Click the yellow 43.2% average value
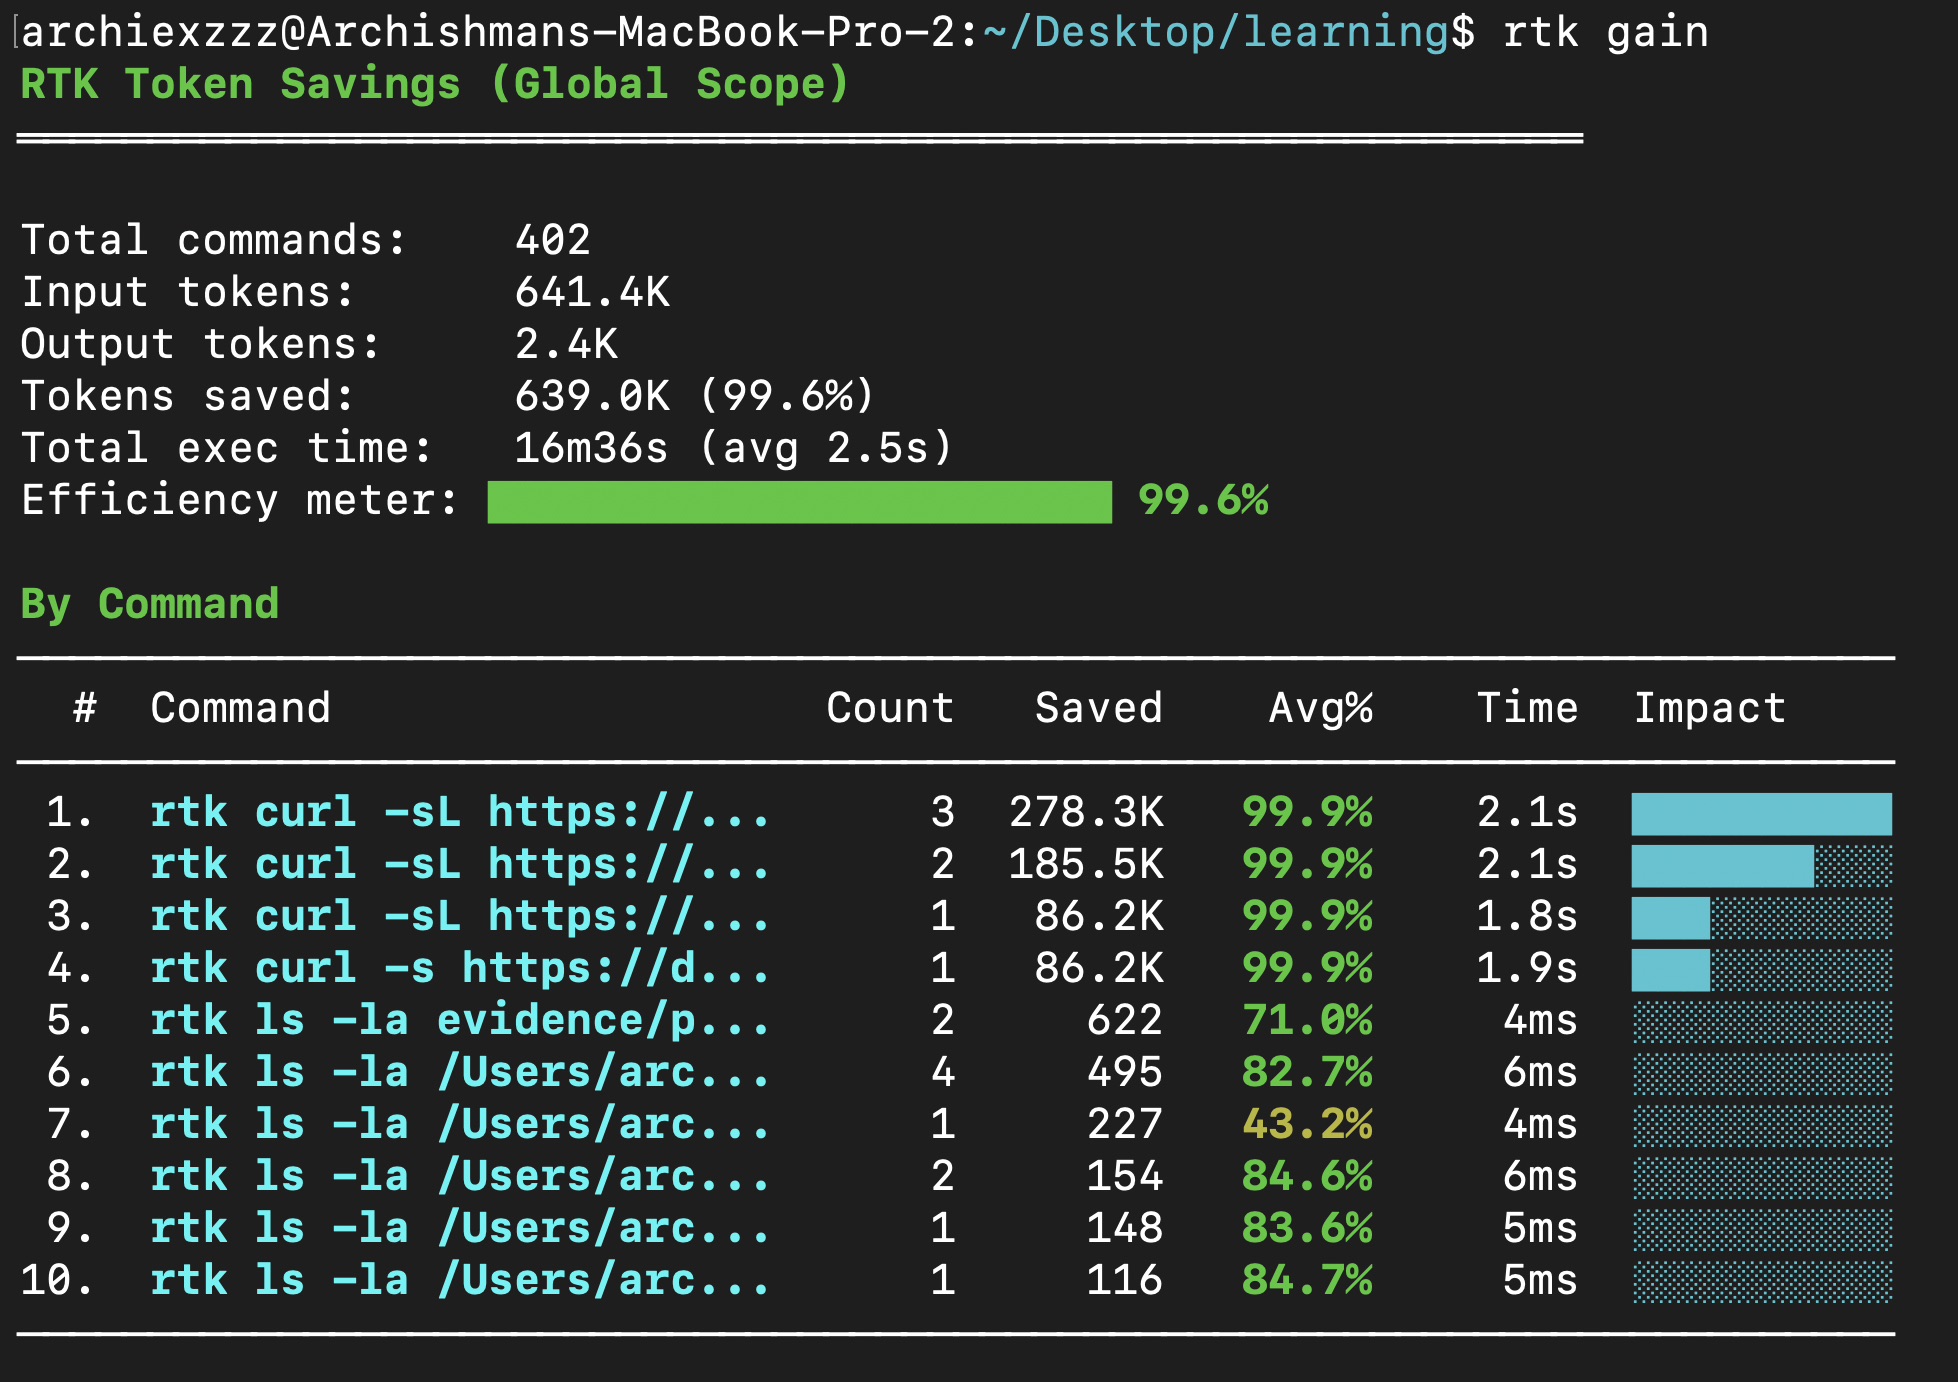1958x1382 pixels. pos(1307,1124)
